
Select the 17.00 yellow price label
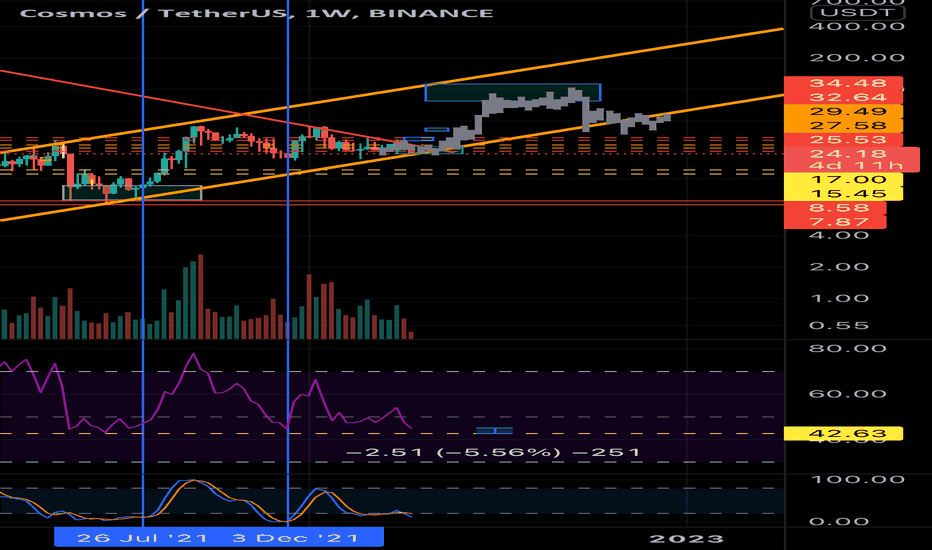pyautogui.click(x=843, y=180)
